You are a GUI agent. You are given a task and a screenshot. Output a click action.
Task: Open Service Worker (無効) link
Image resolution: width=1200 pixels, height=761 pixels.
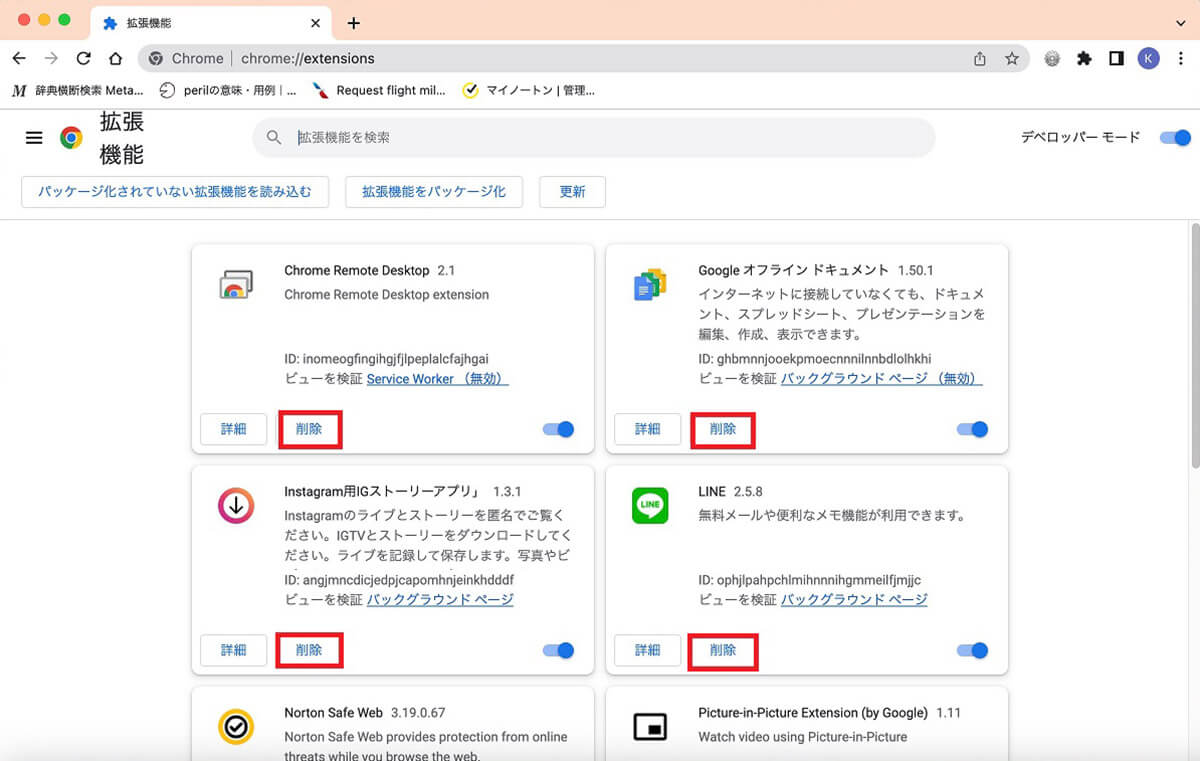pos(438,379)
